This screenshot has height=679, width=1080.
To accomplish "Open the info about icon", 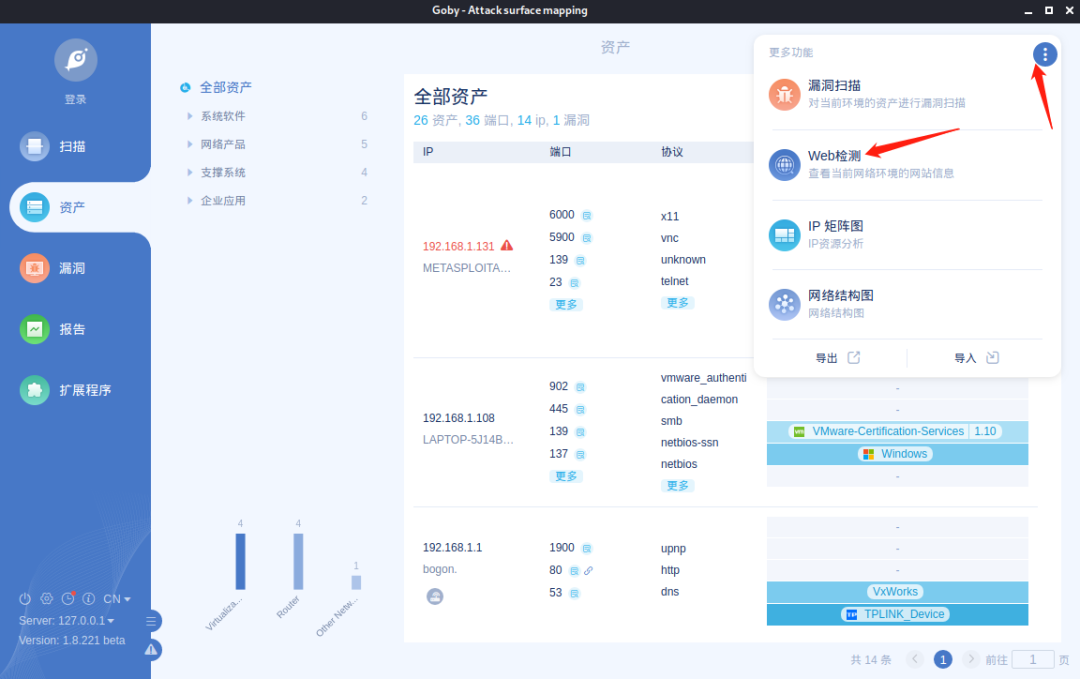I will [x=89, y=599].
